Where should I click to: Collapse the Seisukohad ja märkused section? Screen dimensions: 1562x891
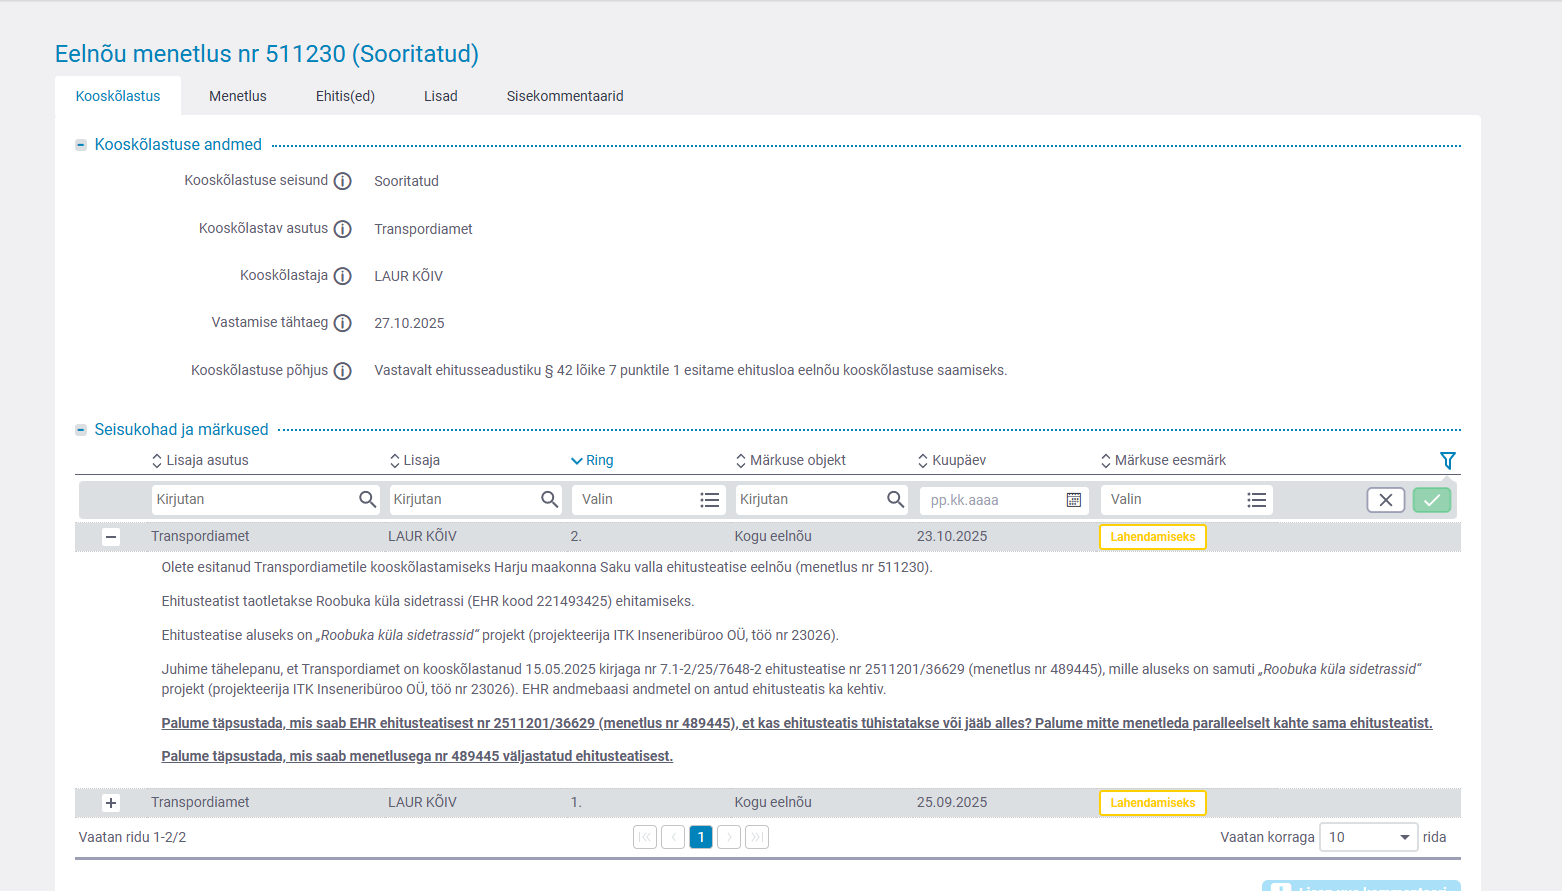81,430
